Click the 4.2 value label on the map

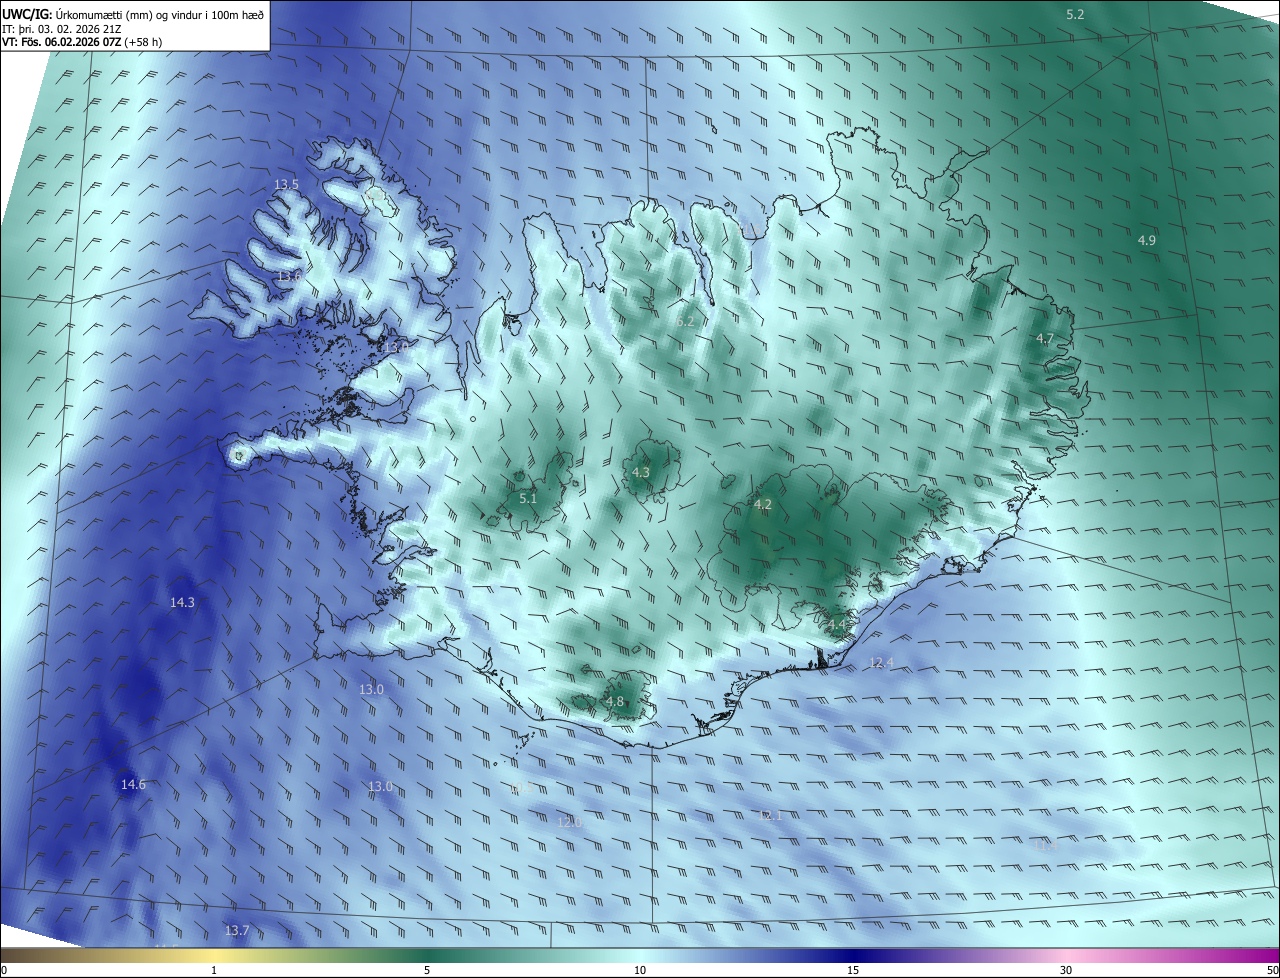[x=762, y=504]
